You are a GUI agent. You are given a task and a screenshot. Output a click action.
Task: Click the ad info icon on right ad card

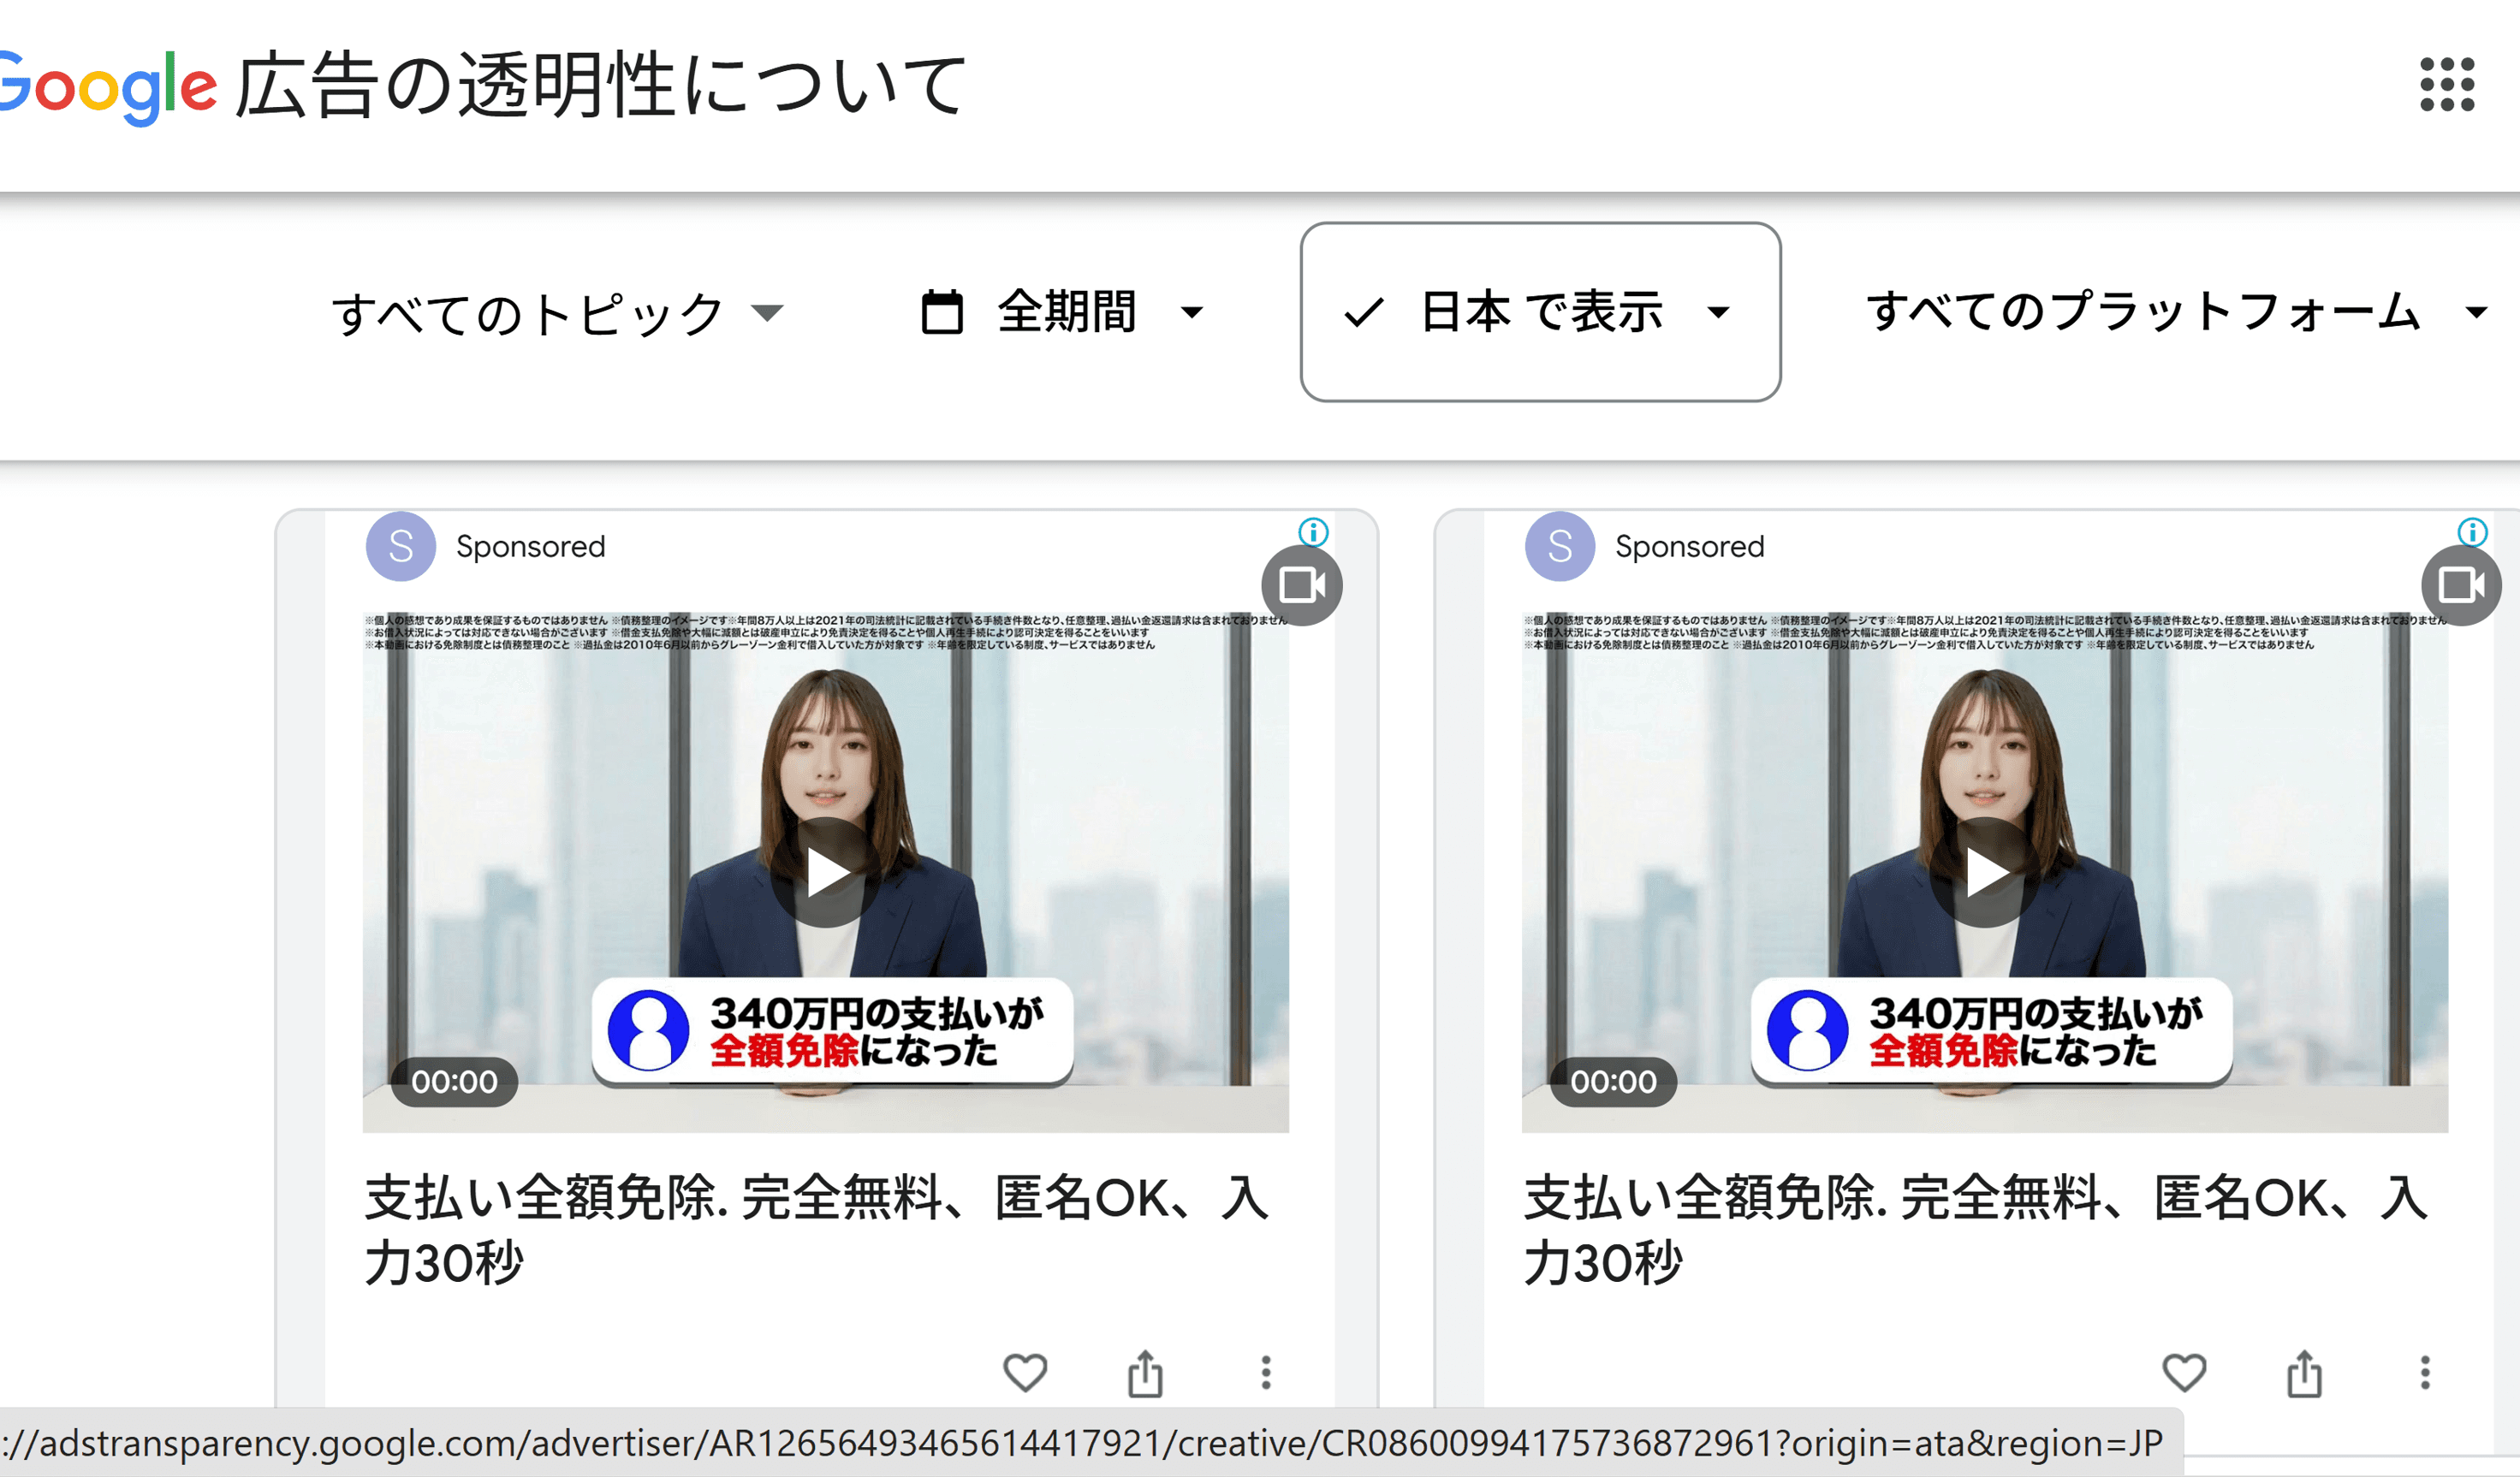click(x=2472, y=532)
